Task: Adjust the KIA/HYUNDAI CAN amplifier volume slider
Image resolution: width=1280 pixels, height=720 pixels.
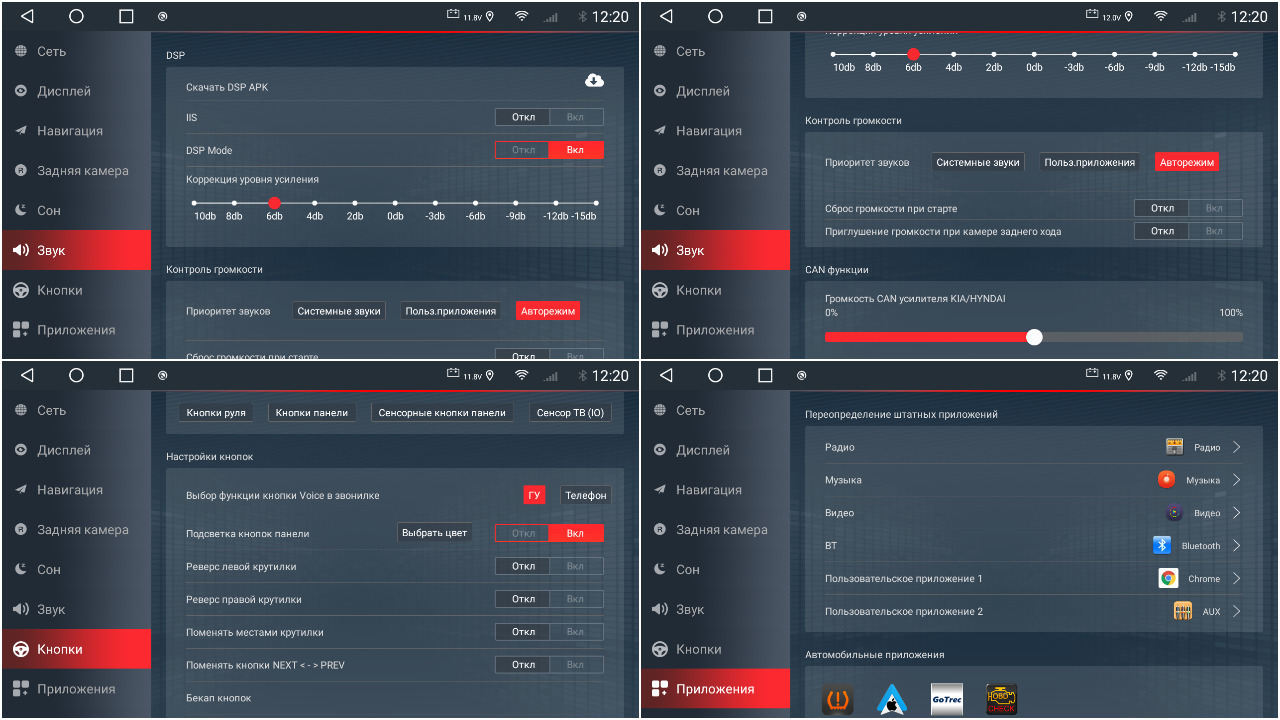Action: coord(1034,337)
